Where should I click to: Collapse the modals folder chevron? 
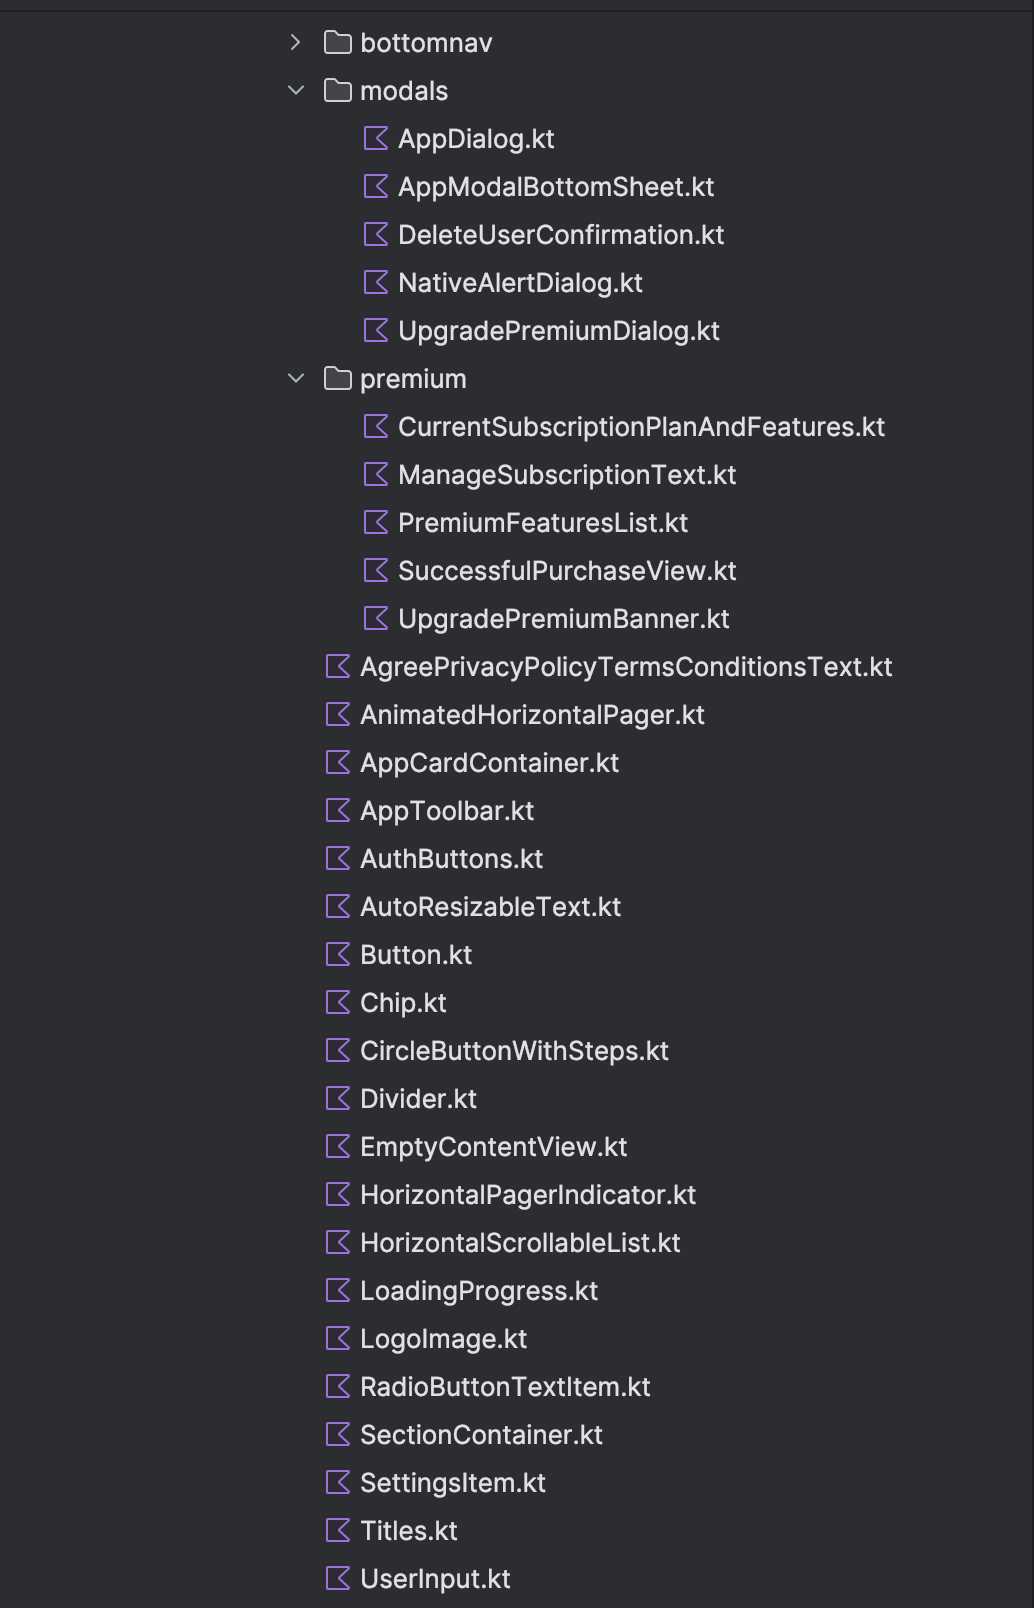(295, 90)
